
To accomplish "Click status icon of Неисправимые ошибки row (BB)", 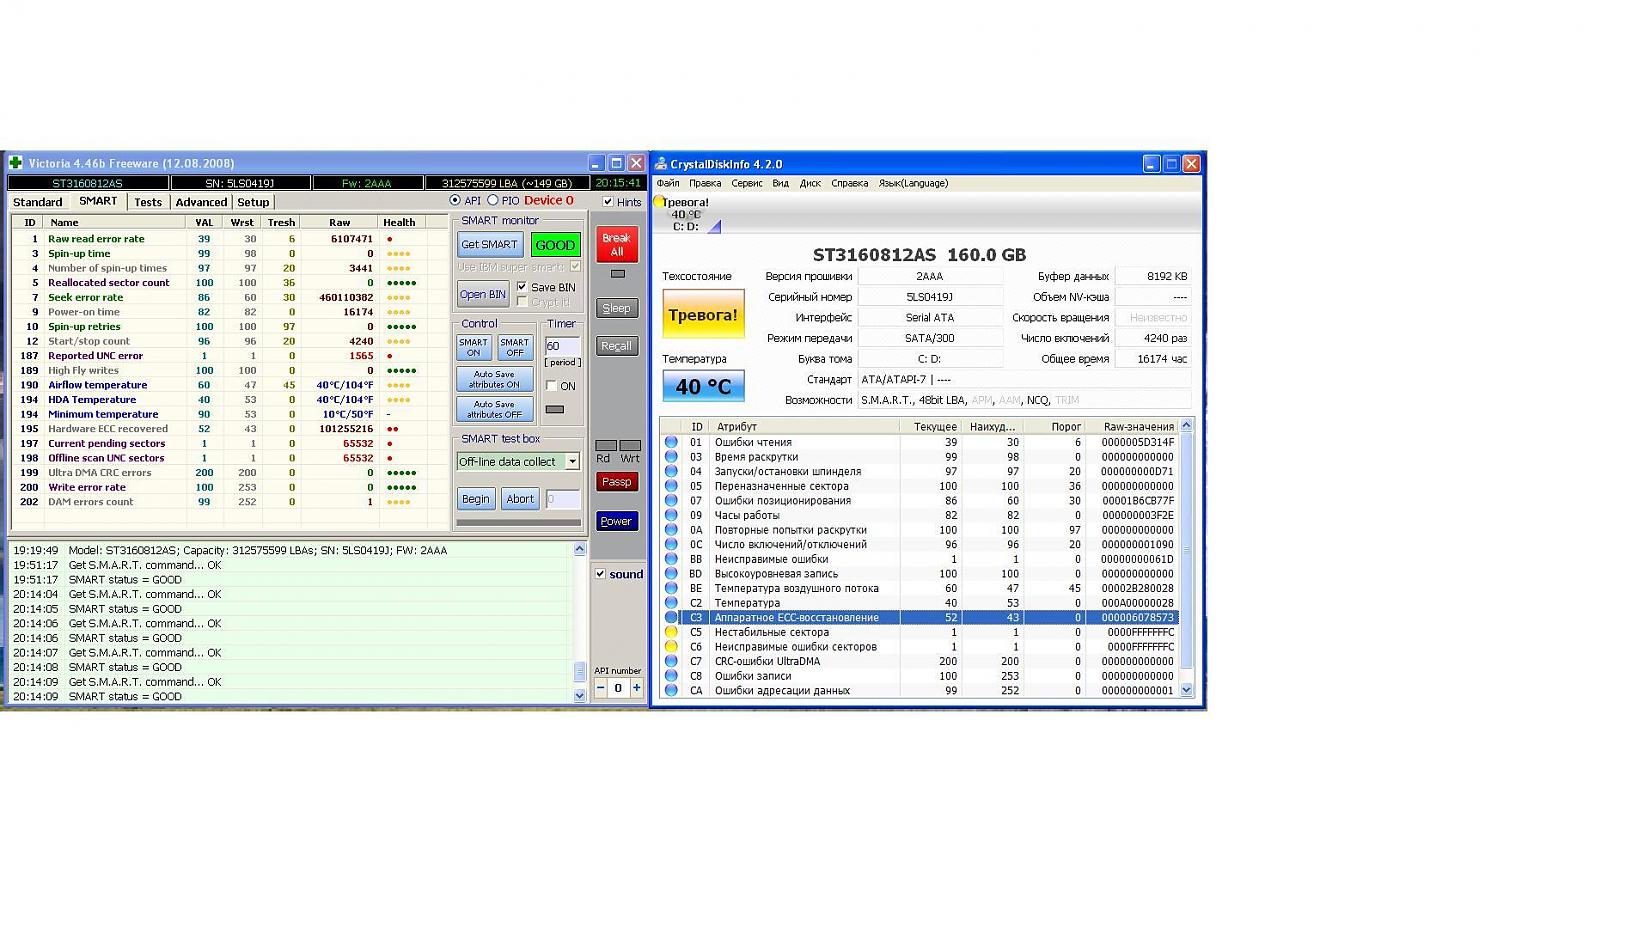I will click(x=671, y=559).
